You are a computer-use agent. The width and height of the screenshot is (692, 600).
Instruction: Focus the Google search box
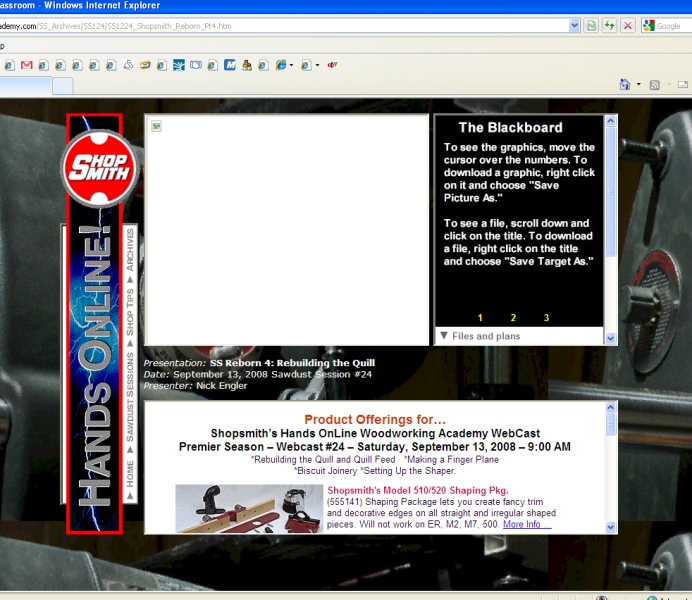pos(673,26)
